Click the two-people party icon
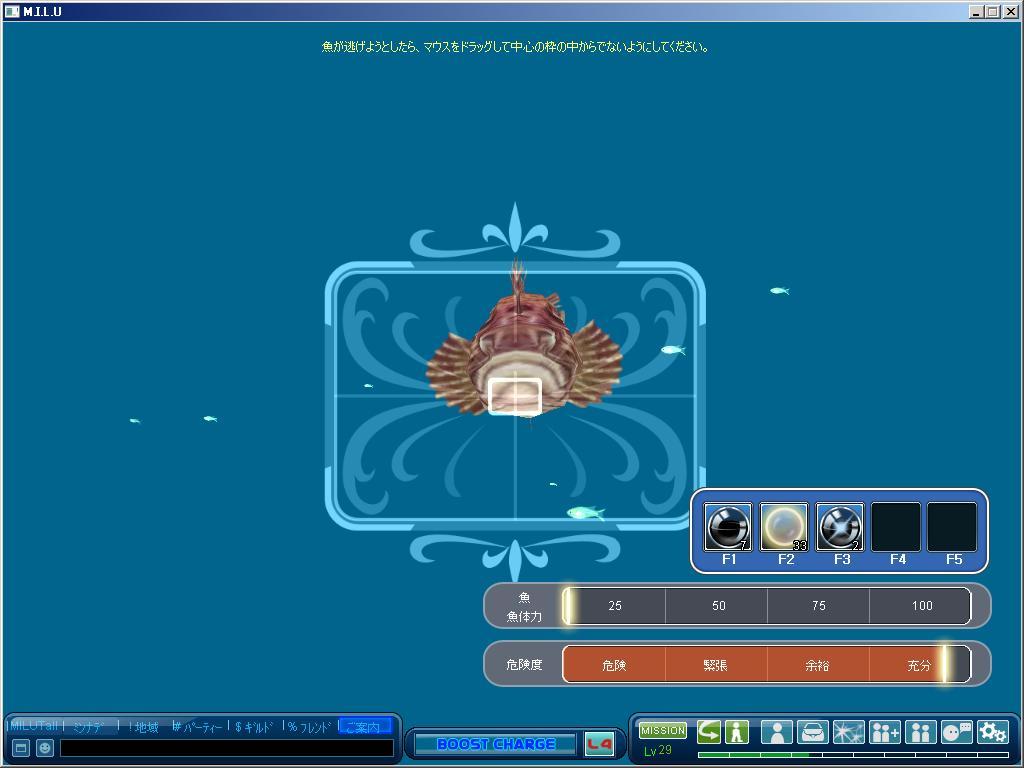The height and width of the screenshot is (768, 1024). [x=920, y=732]
